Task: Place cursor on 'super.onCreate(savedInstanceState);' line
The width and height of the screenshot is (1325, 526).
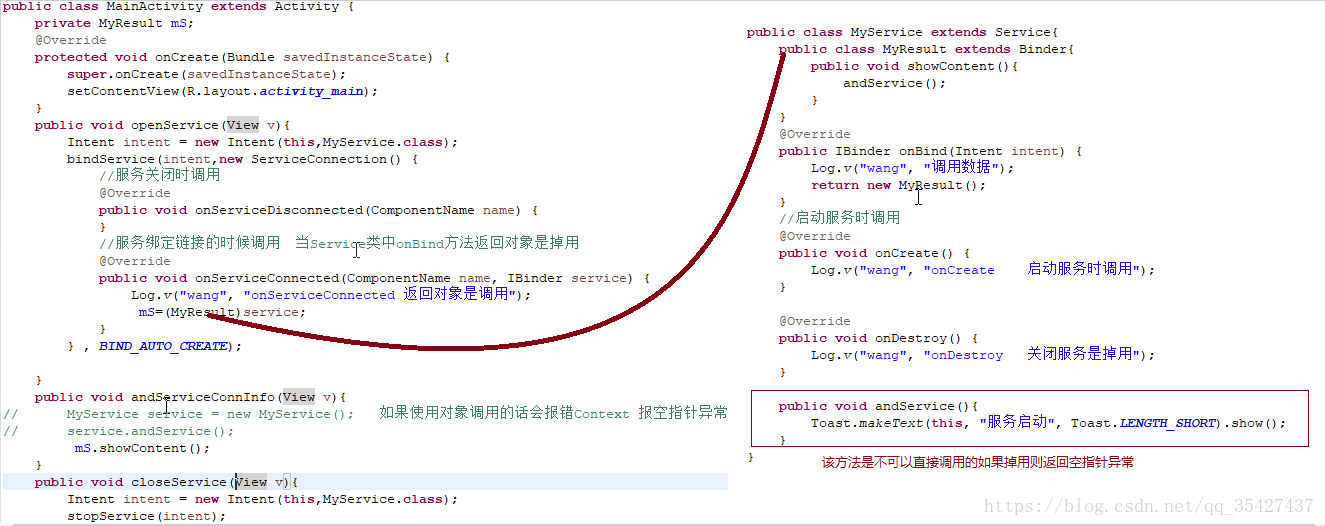Action: [x=206, y=74]
